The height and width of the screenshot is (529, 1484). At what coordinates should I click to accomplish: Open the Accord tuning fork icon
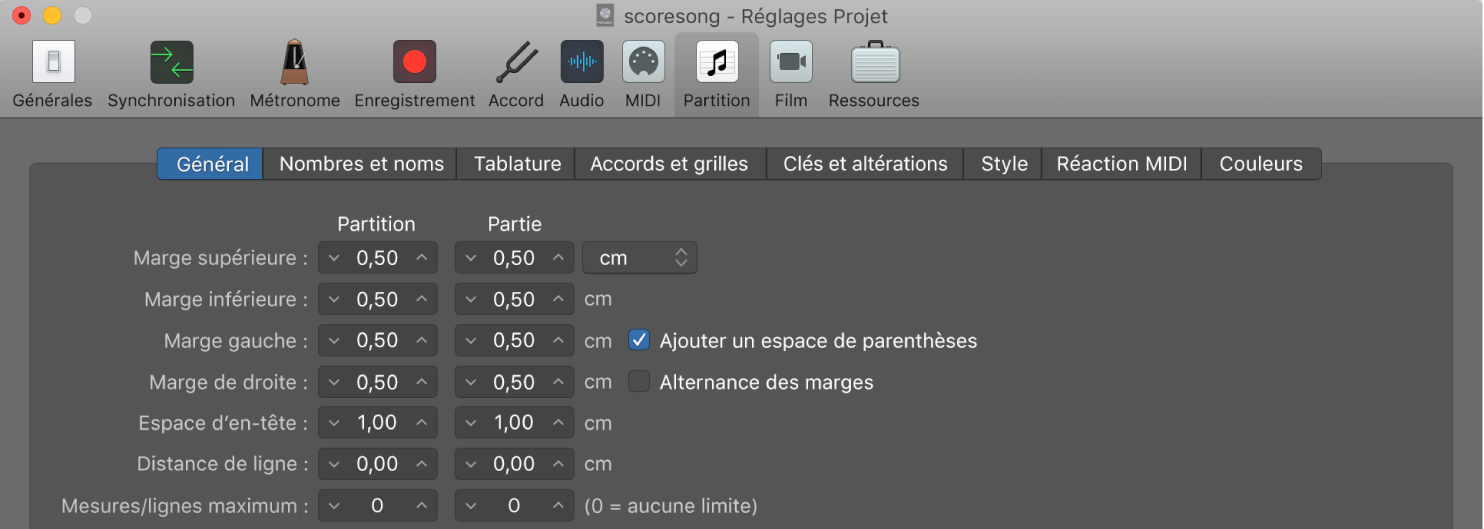pyautogui.click(x=516, y=62)
